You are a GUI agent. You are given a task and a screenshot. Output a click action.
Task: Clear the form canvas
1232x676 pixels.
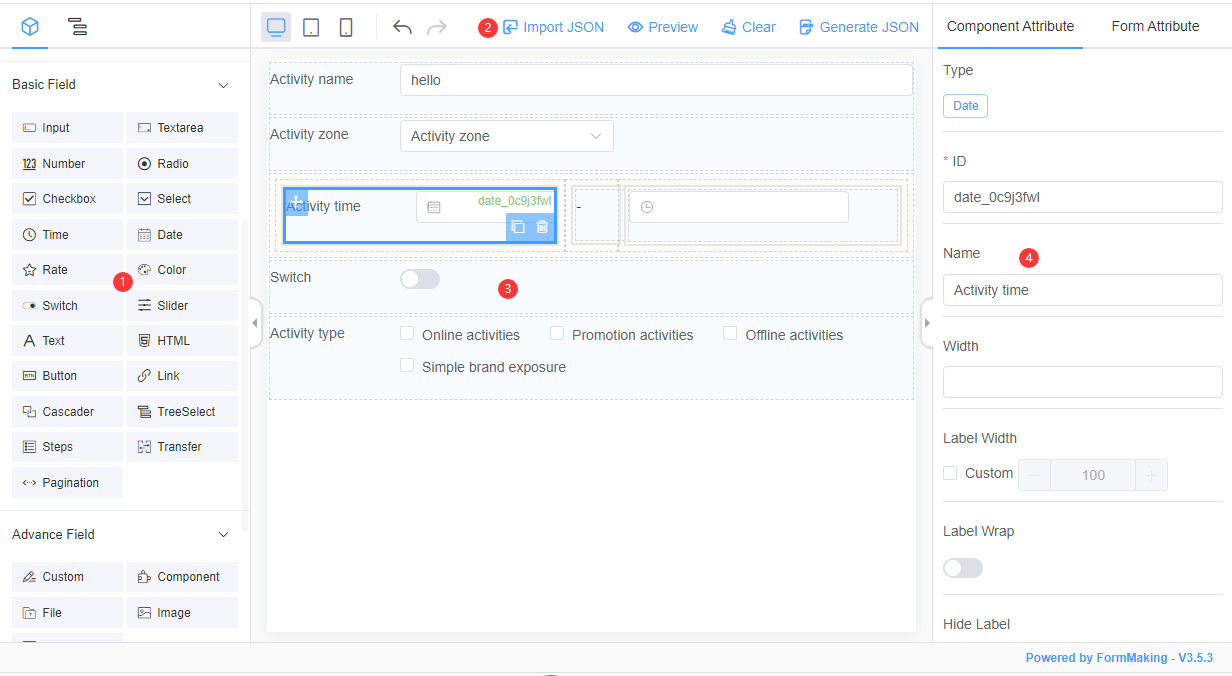point(748,27)
